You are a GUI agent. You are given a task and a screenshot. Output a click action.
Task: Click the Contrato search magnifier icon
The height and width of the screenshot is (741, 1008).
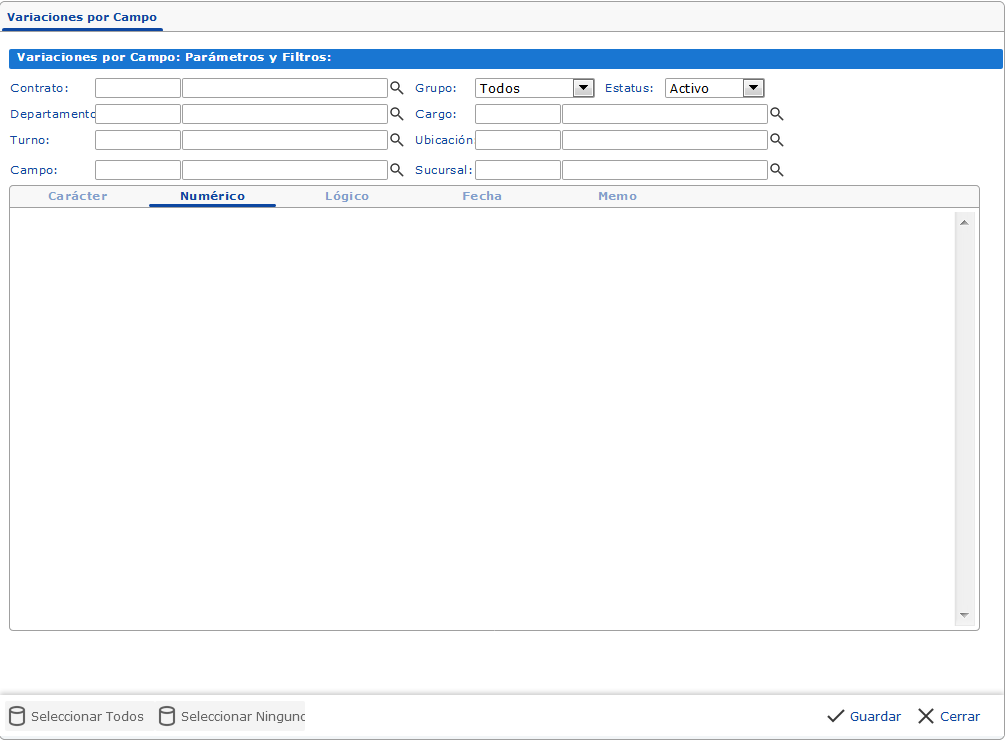click(x=396, y=88)
